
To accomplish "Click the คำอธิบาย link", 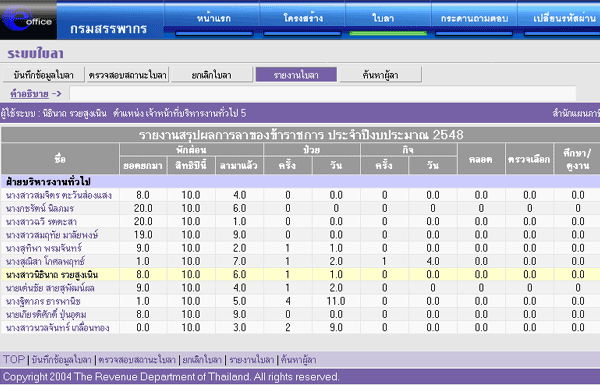I will [x=29, y=93].
